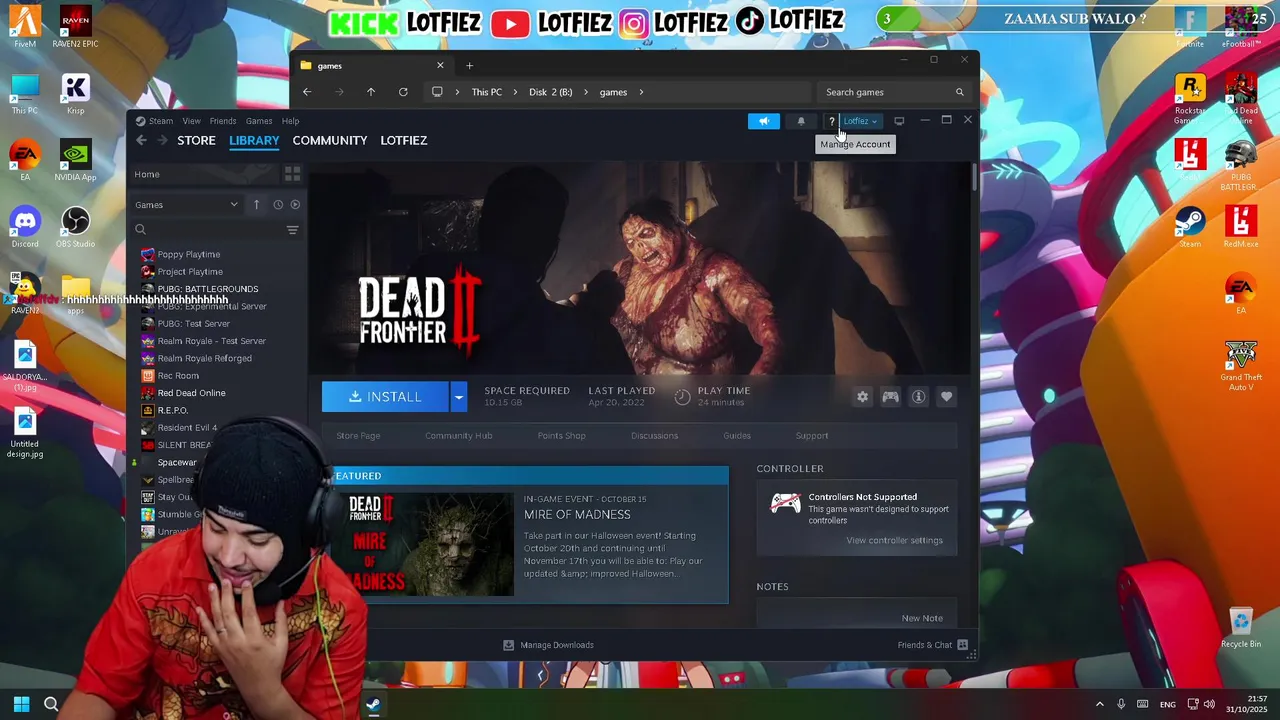View controller settings link
1280x720 pixels.
pyautogui.click(x=894, y=541)
